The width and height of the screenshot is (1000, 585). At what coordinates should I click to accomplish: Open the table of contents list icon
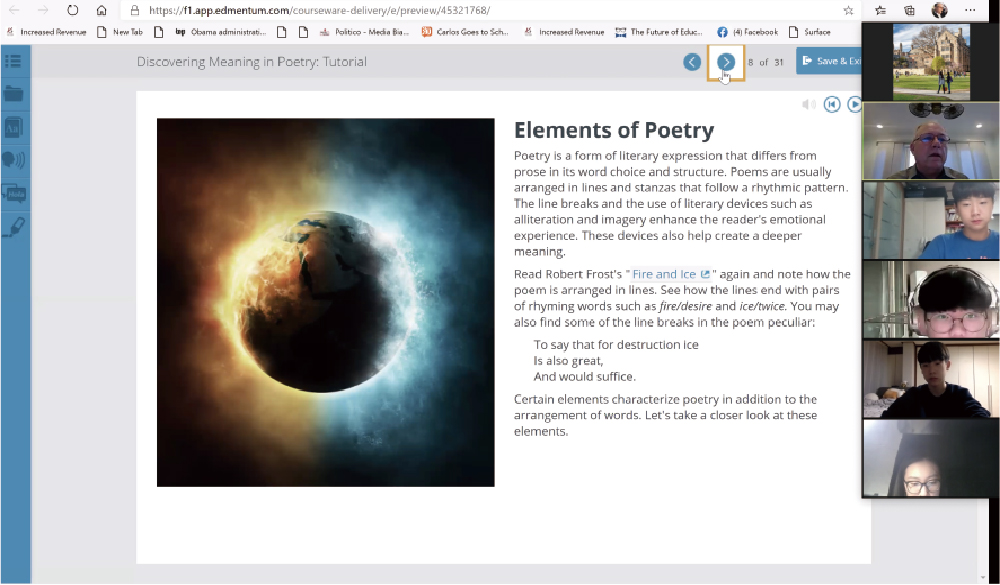click(14, 61)
